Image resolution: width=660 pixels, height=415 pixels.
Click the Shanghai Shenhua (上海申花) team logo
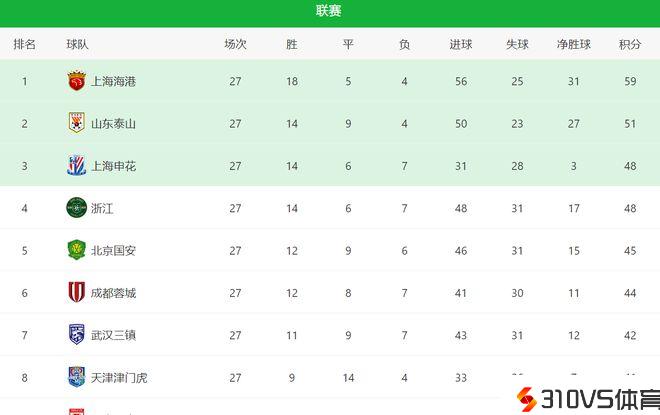tap(76, 165)
